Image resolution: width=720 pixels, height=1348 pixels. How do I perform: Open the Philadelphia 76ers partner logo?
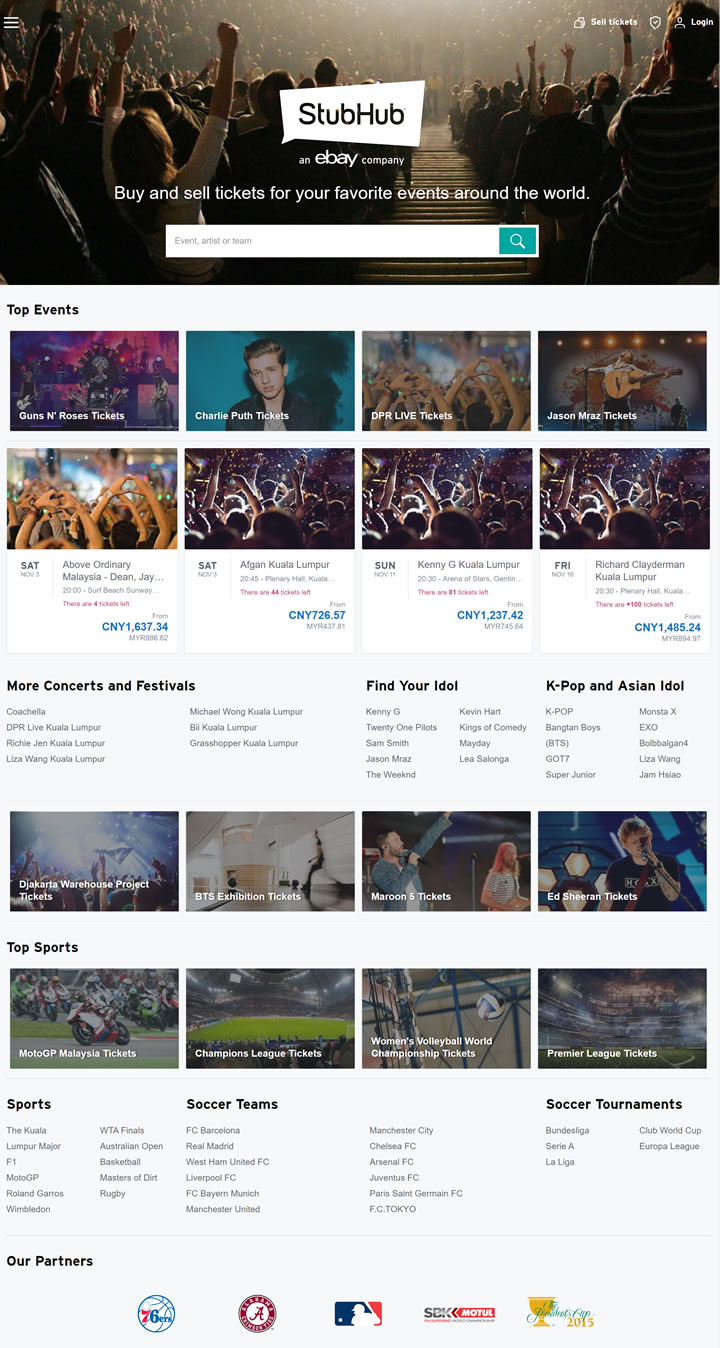pyautogui.click(x=156, y=1313)
